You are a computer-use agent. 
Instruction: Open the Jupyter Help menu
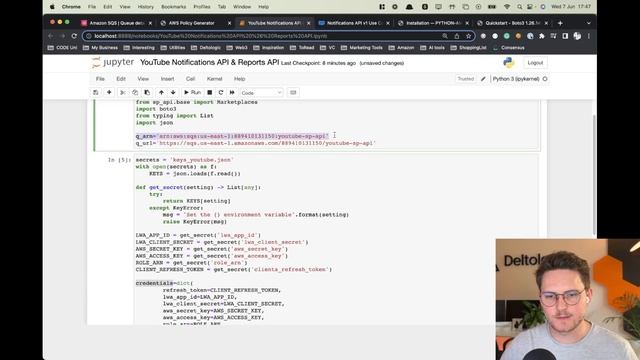240,79
